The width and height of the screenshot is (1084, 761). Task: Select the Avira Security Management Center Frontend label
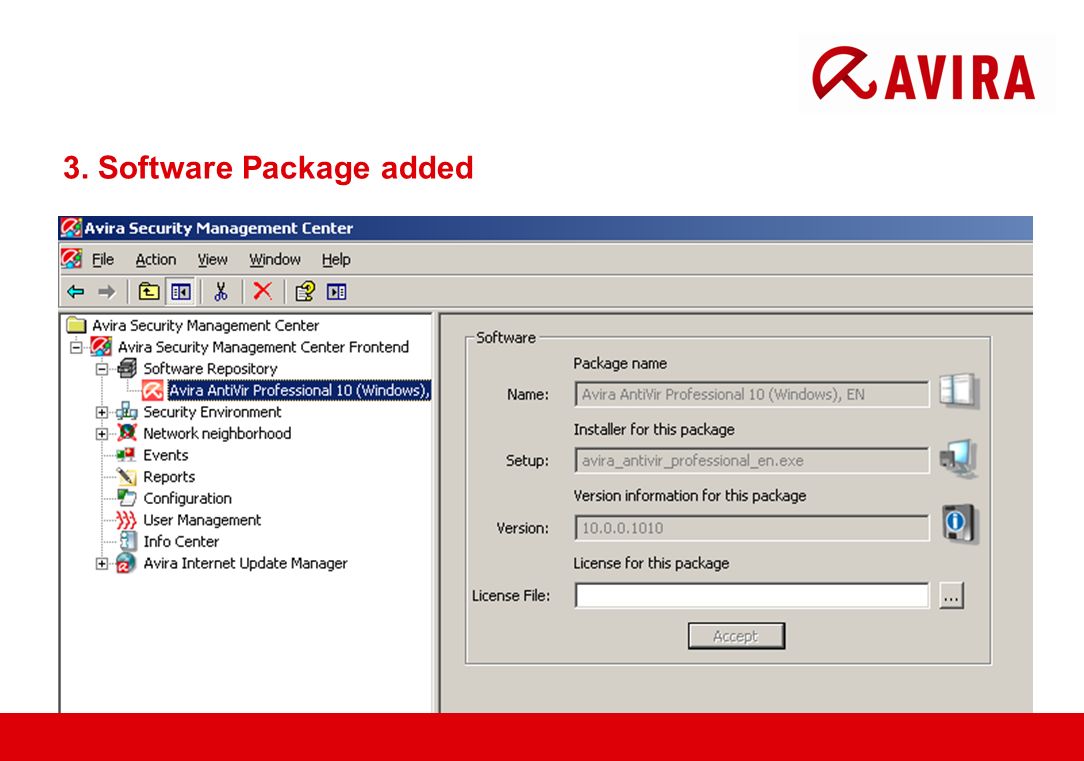pyautogui.click(x=263, y=347)
